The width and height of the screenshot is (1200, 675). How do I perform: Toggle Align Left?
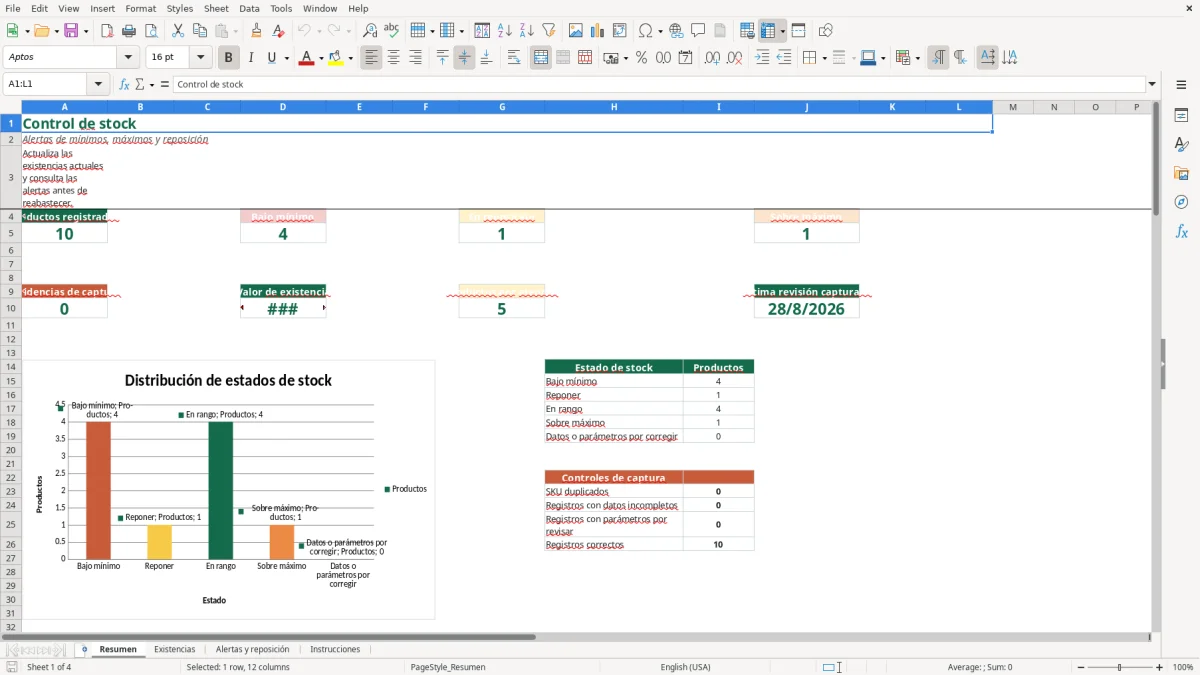pos(371,58)
